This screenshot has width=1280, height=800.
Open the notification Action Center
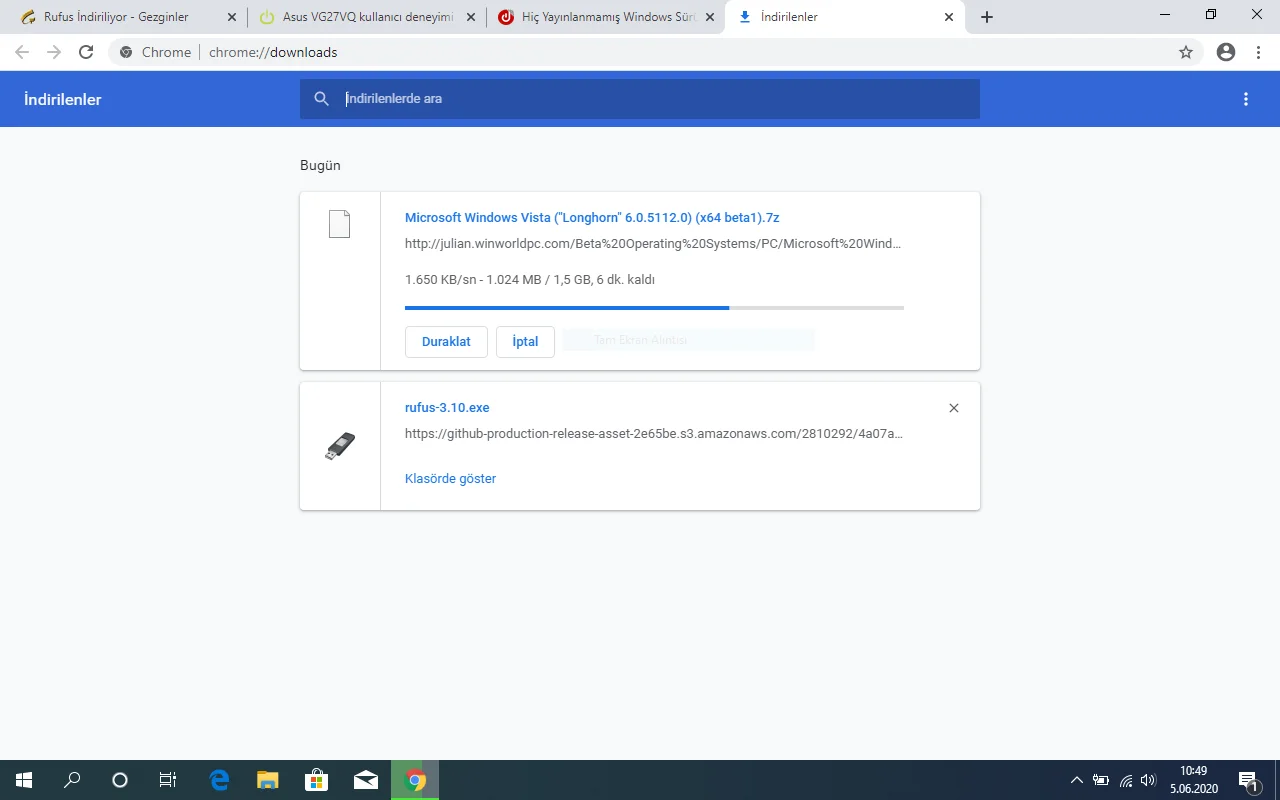click(x=1249, y=780)
